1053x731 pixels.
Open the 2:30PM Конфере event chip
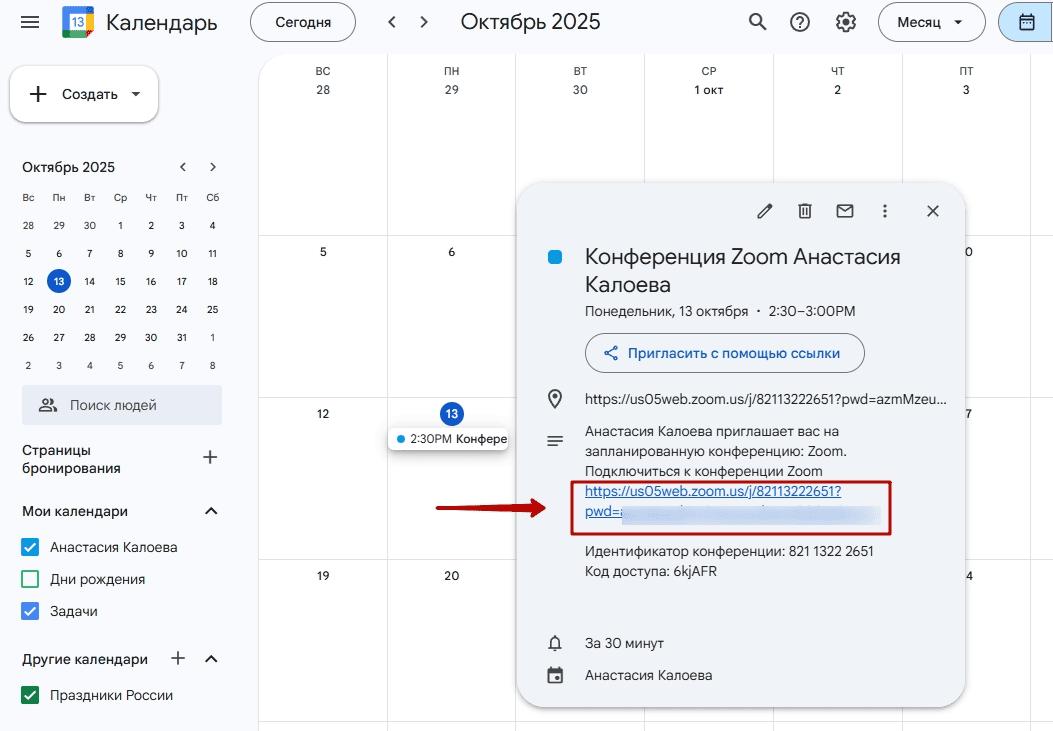pos(449,439)
